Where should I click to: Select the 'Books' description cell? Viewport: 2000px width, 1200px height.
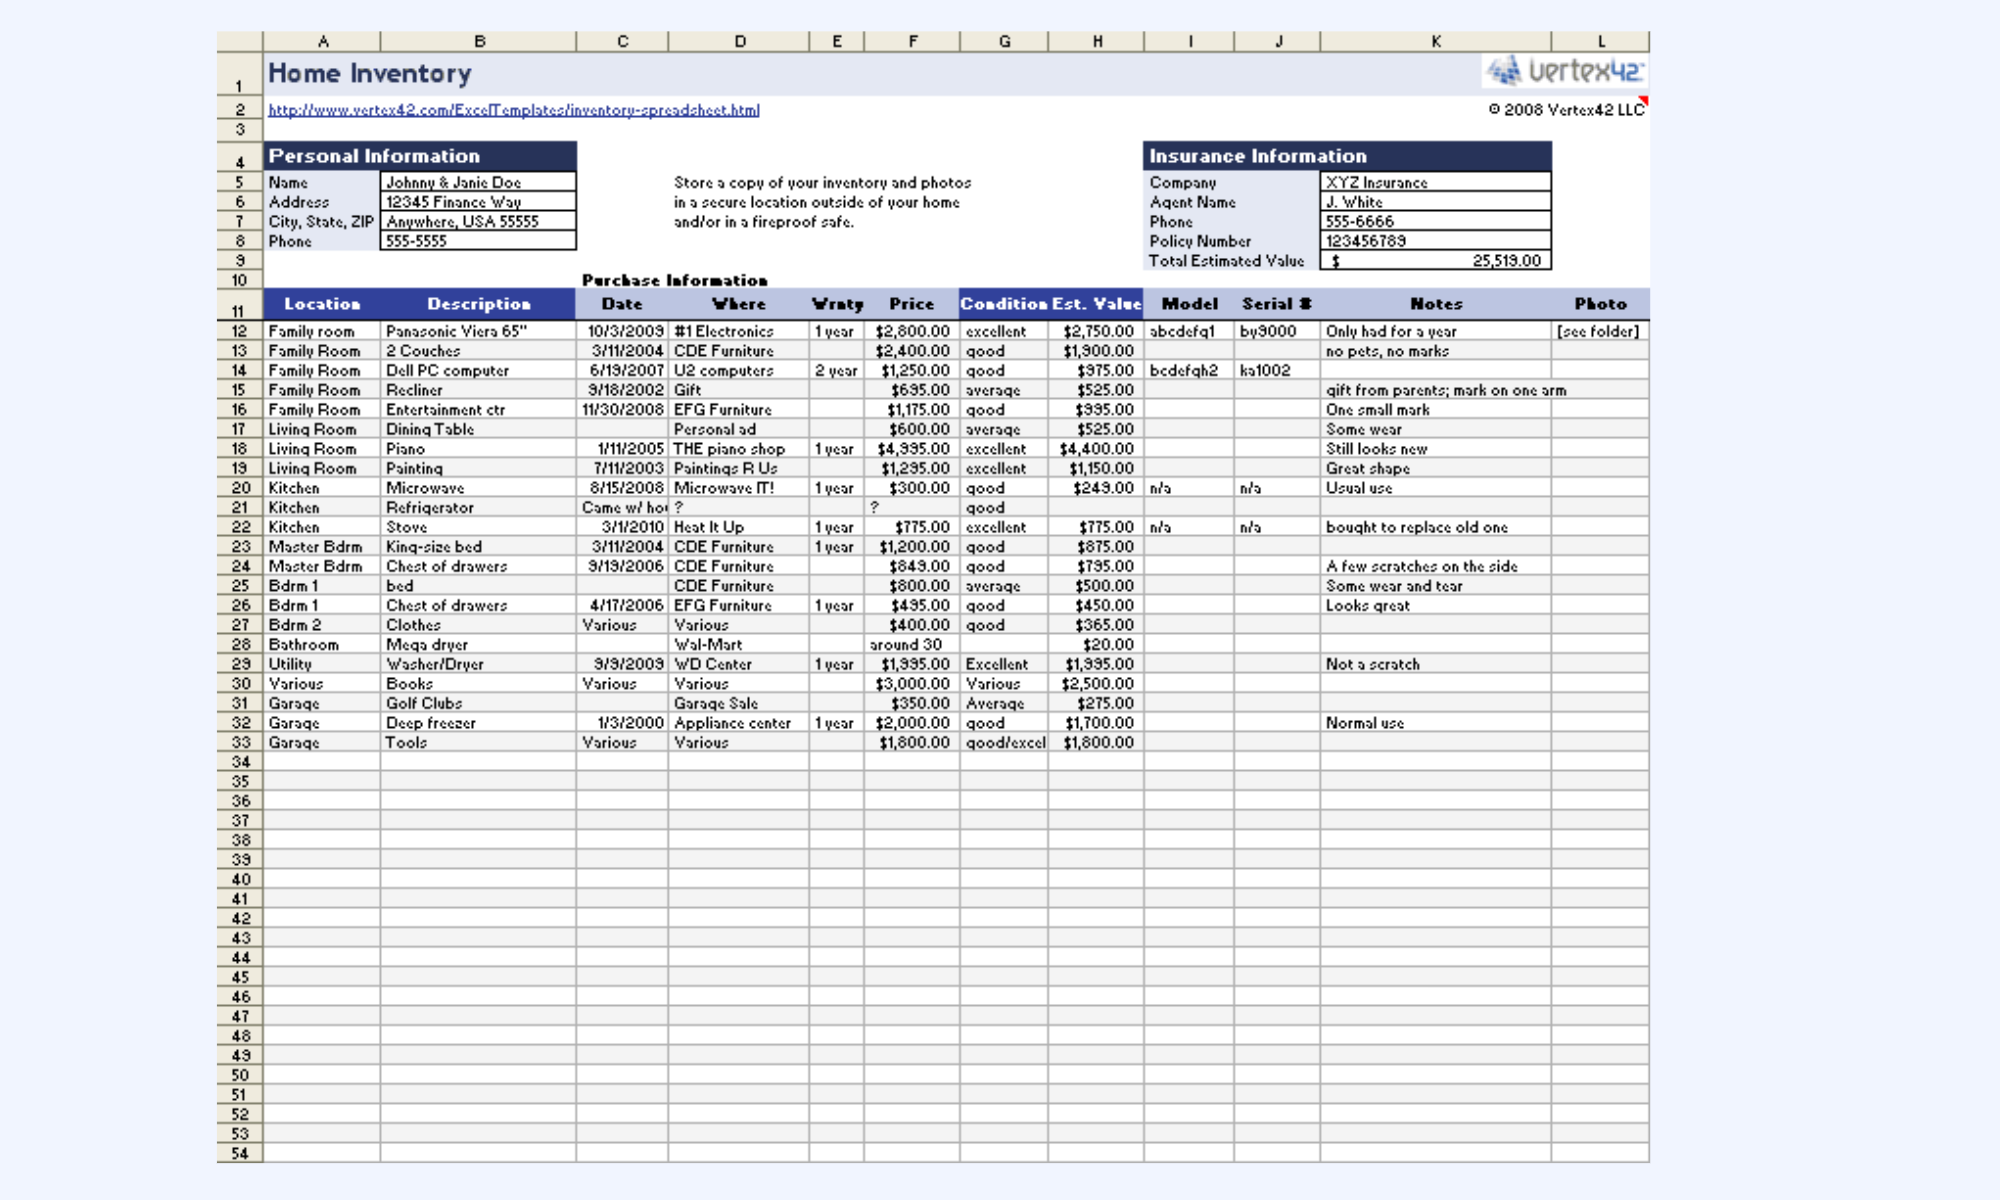(x=478, y=684)
